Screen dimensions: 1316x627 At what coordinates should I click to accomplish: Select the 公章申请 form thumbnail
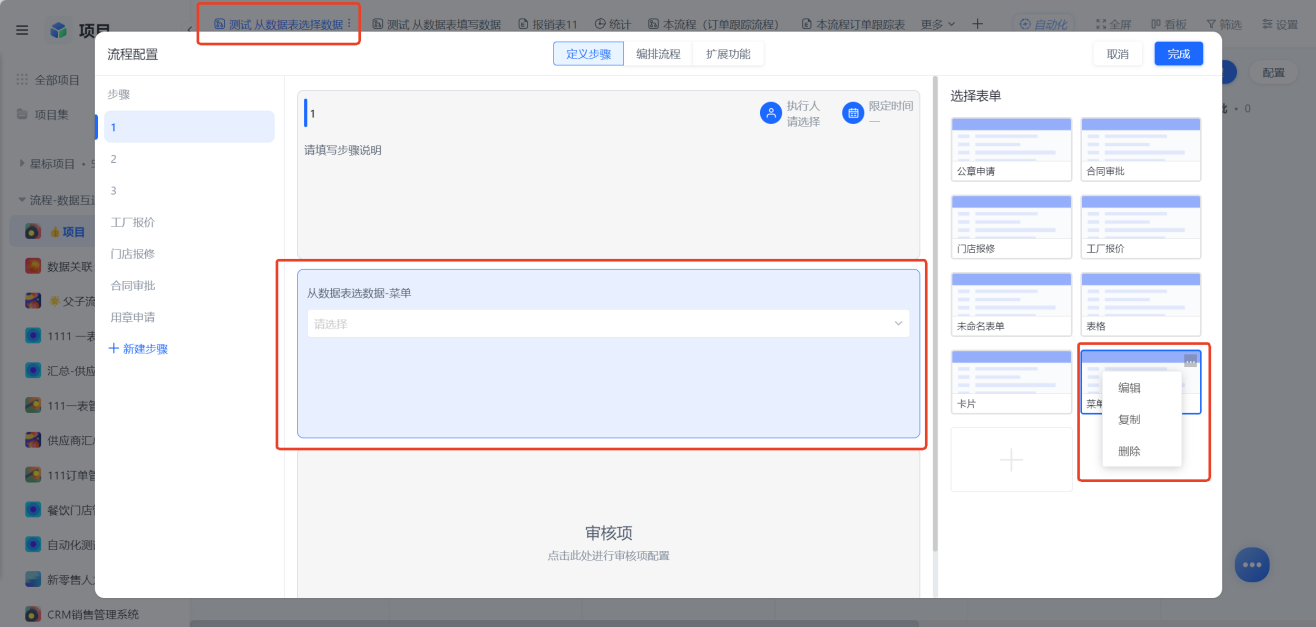point(1011,149)
